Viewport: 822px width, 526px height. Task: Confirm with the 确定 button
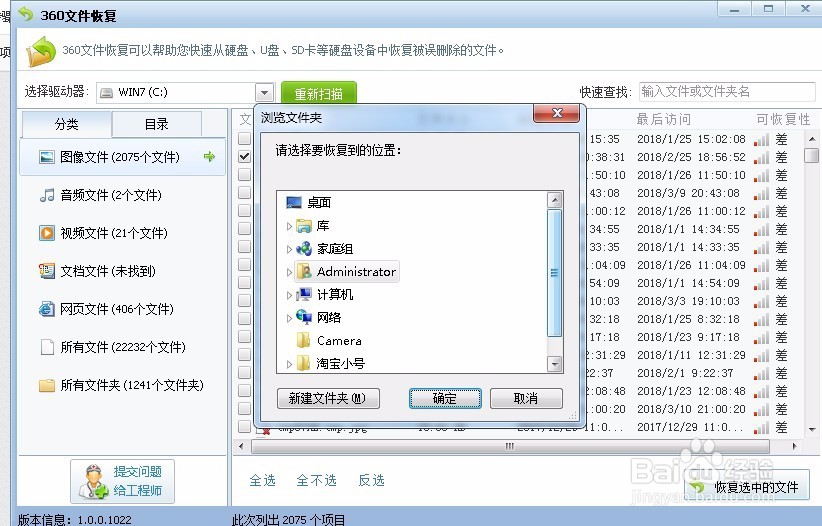(445, 399)
